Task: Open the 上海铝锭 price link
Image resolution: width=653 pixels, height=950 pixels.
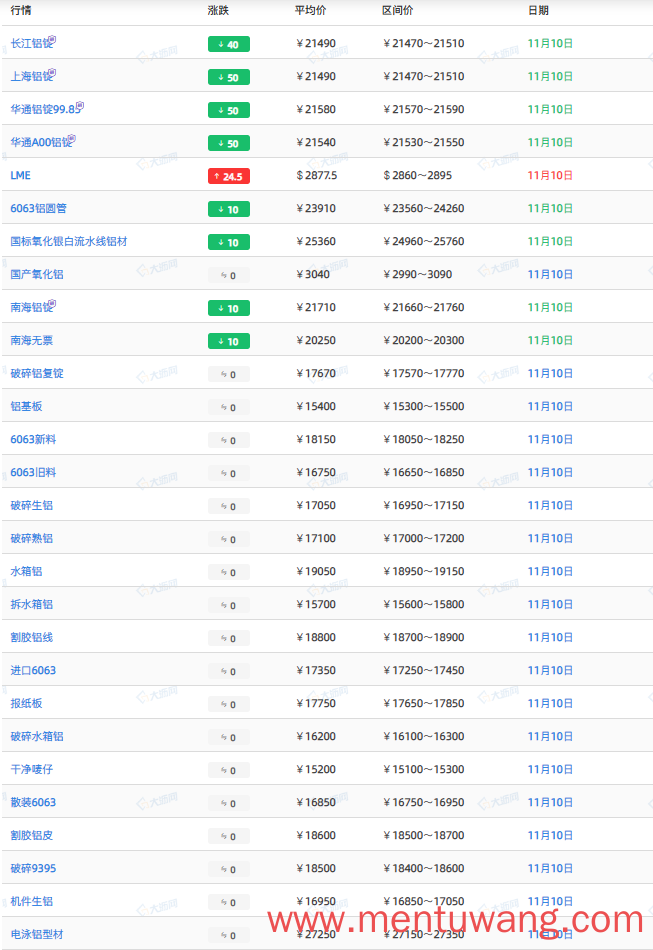Action: click(x=32, y=76)
